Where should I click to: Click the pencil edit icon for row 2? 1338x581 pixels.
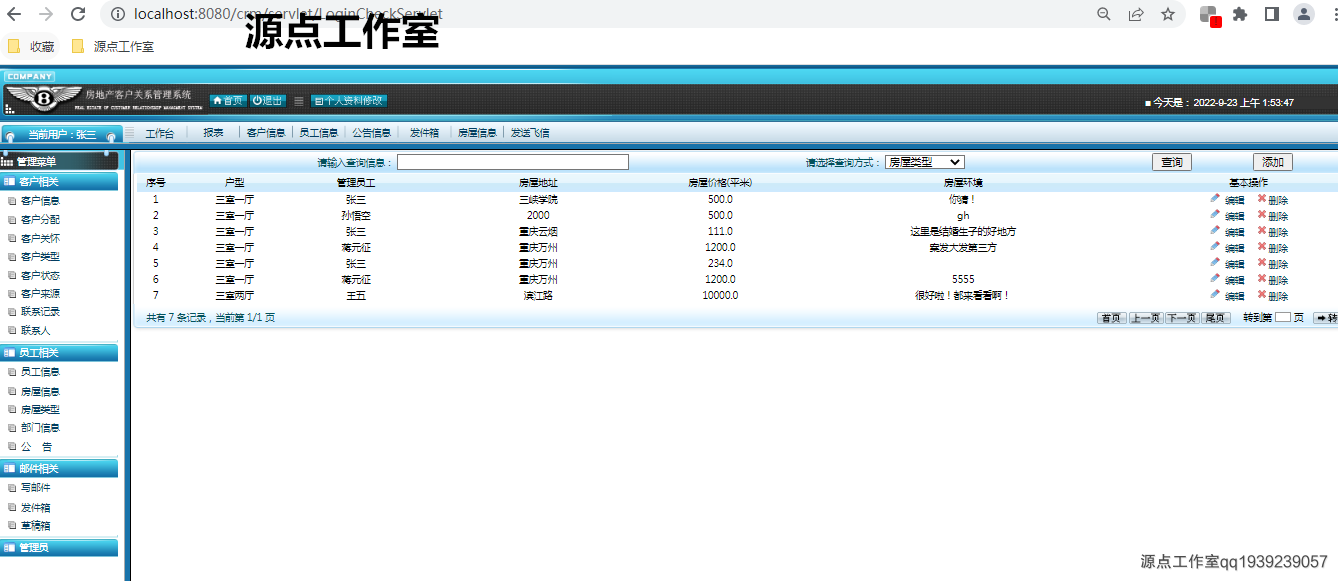pos(1215,214)
